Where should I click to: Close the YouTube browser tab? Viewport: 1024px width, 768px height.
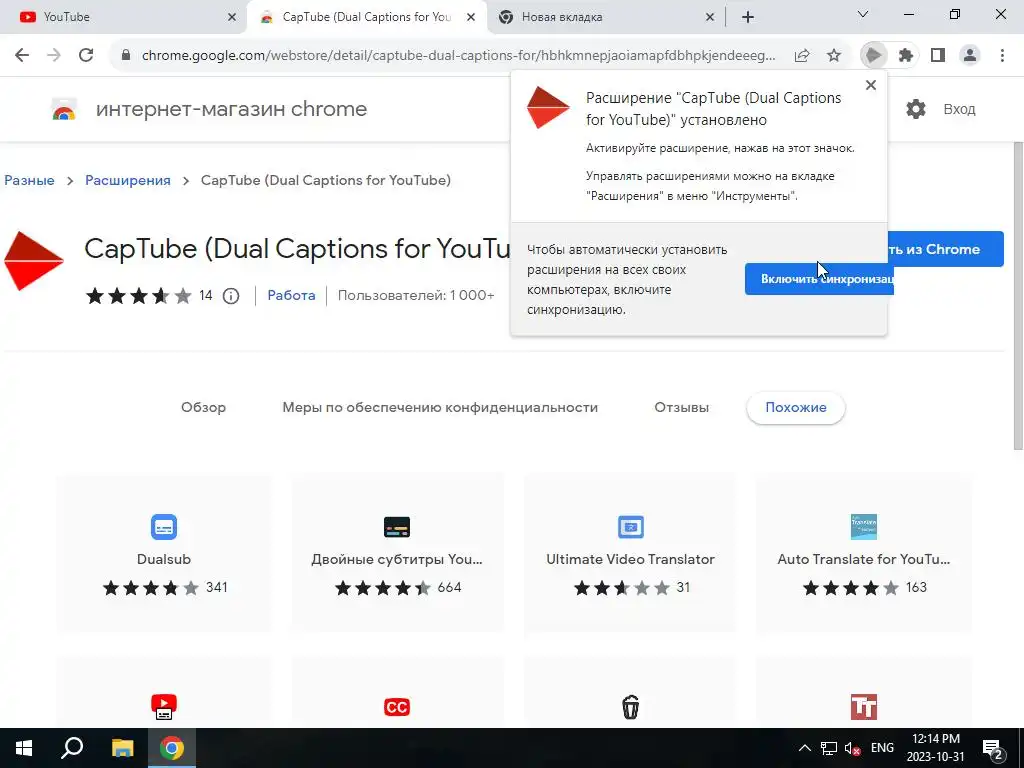click(x=231, y=17)
